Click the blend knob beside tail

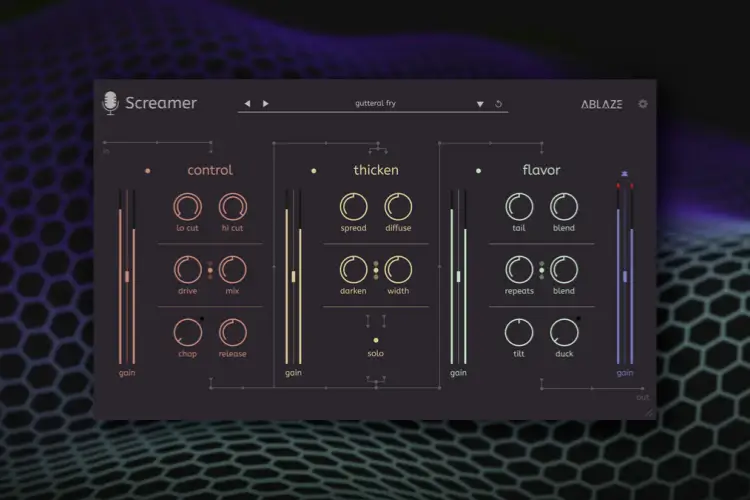(564, 207)
